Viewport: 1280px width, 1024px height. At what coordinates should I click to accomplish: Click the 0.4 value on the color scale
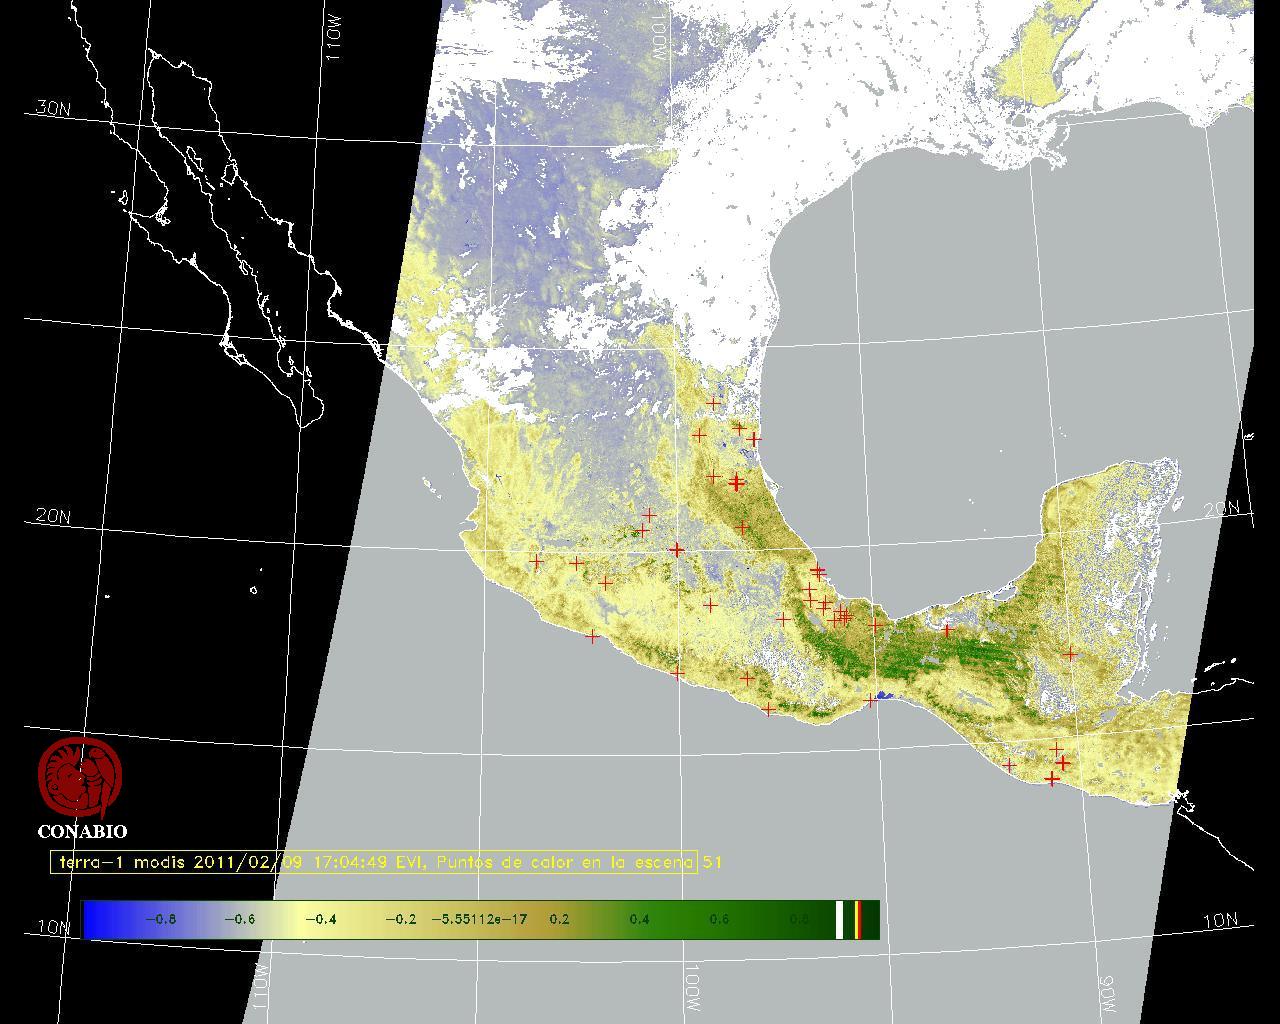click(x=639, y=919)
